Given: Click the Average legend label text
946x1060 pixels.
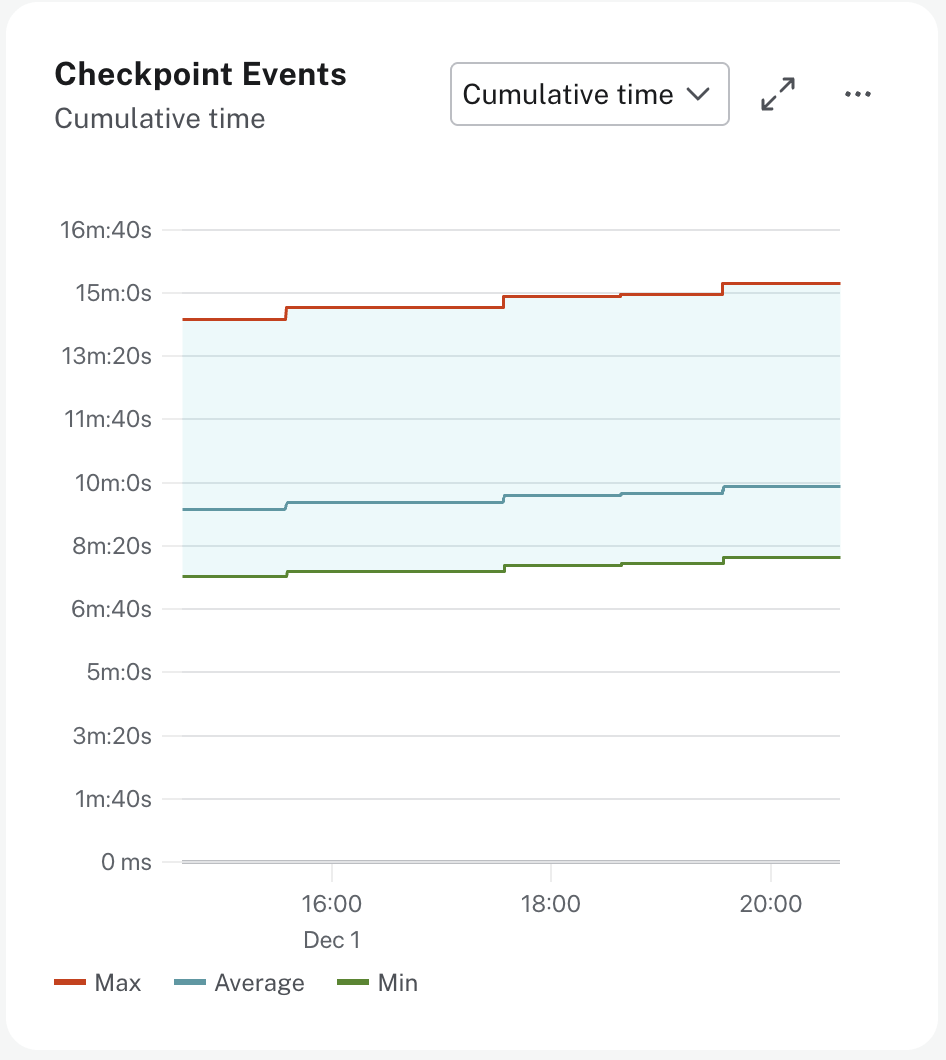Looking at the screenshot, I should tap(260, 982).
